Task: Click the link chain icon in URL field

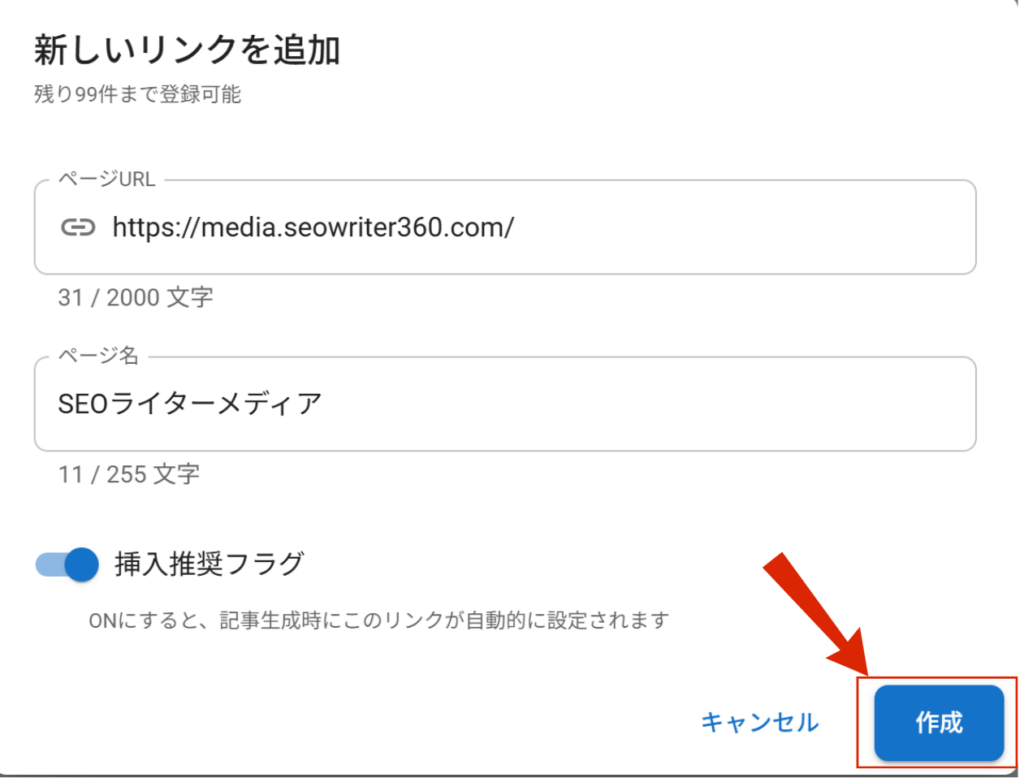Action: 78,227
